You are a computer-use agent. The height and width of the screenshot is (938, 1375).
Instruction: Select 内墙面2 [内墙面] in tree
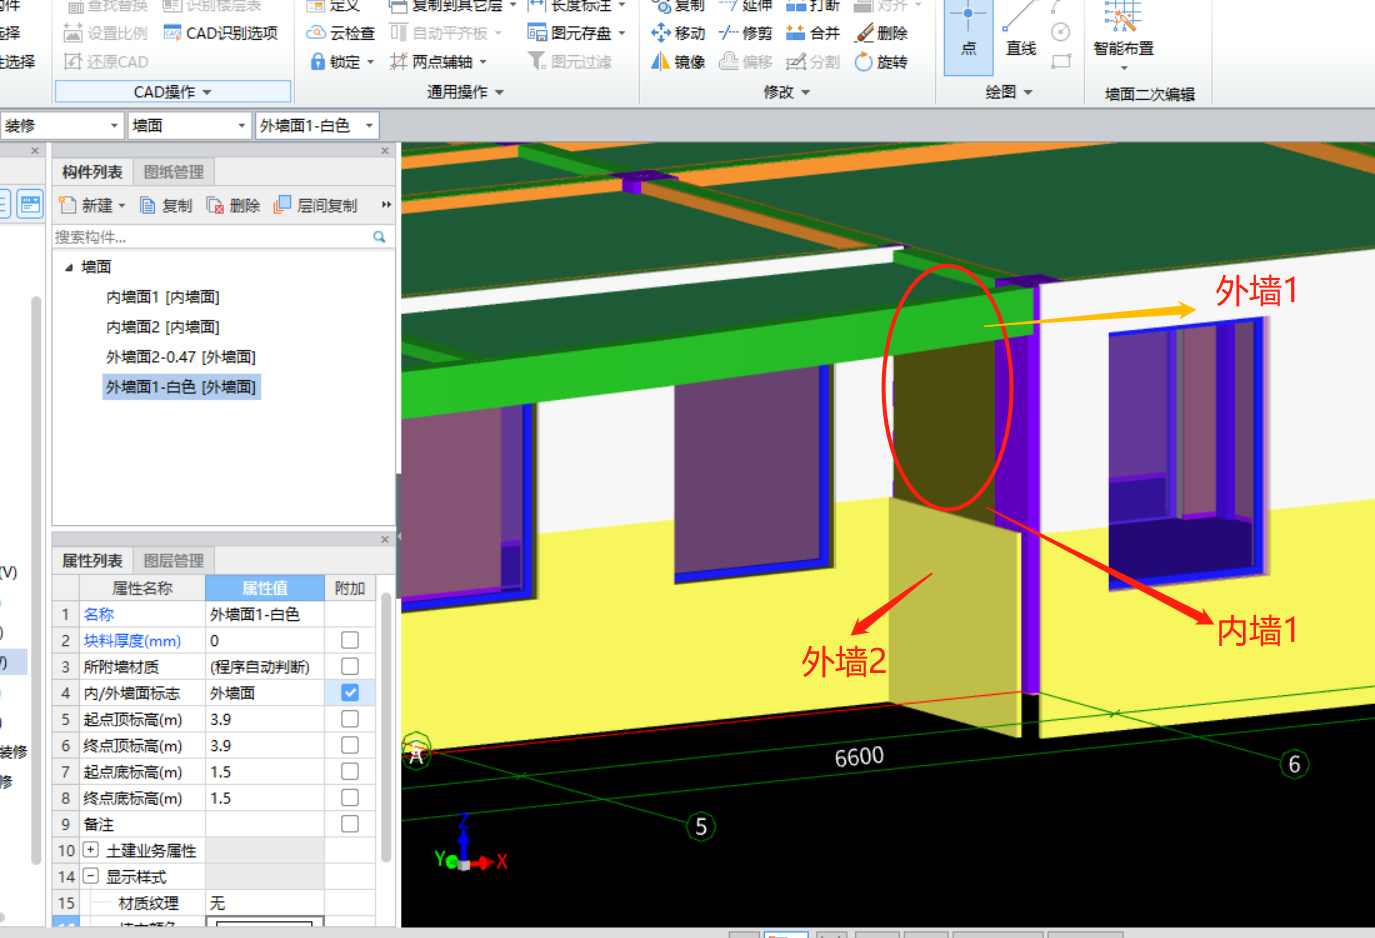pos(163,327)
